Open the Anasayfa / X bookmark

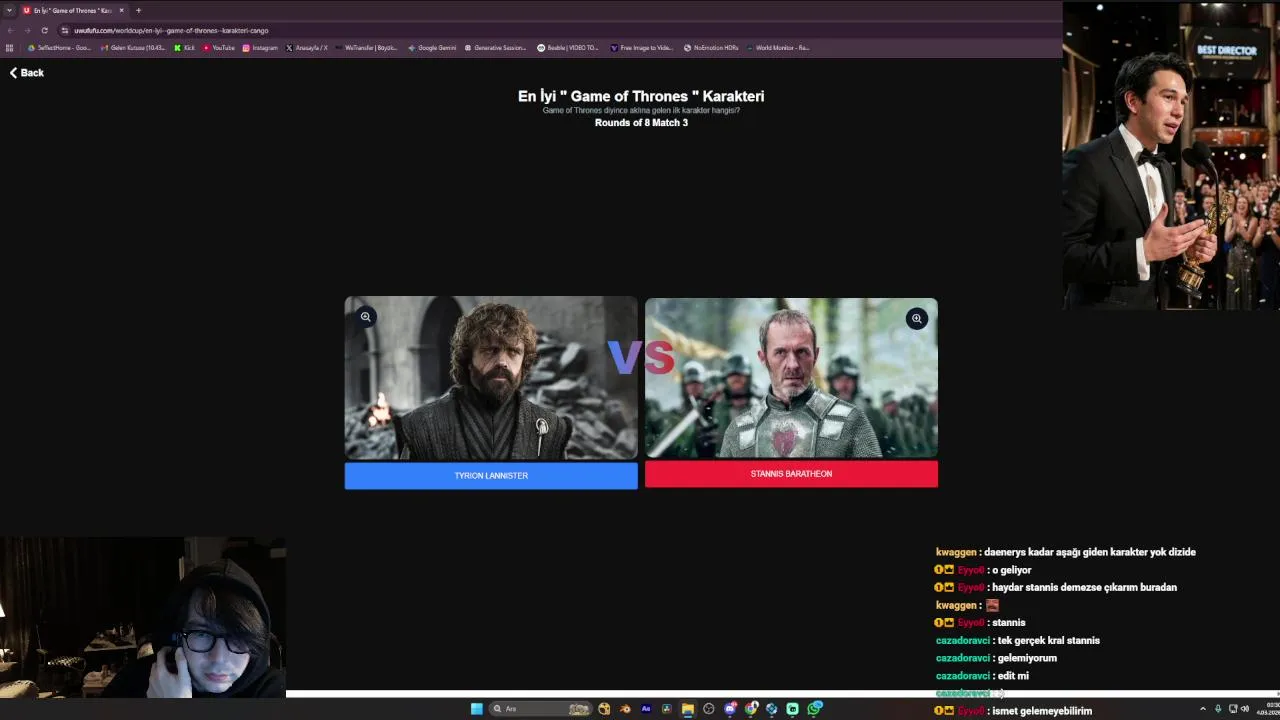(307, 48)
